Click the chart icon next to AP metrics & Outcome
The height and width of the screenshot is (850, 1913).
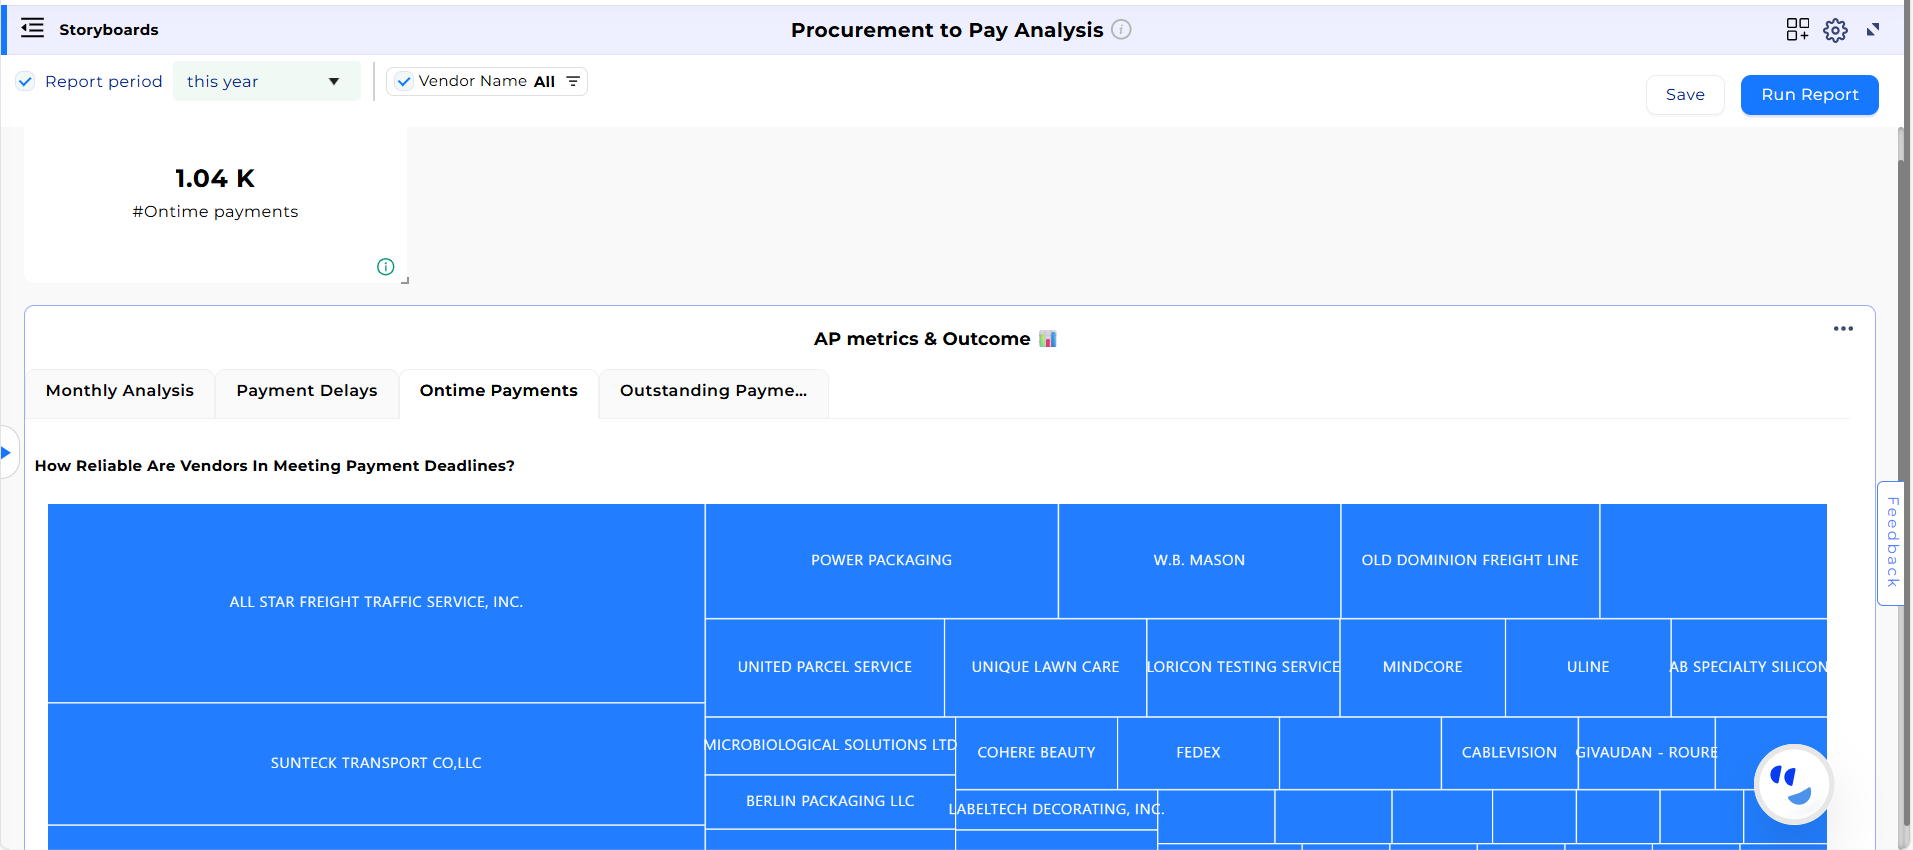(1047, 339)
